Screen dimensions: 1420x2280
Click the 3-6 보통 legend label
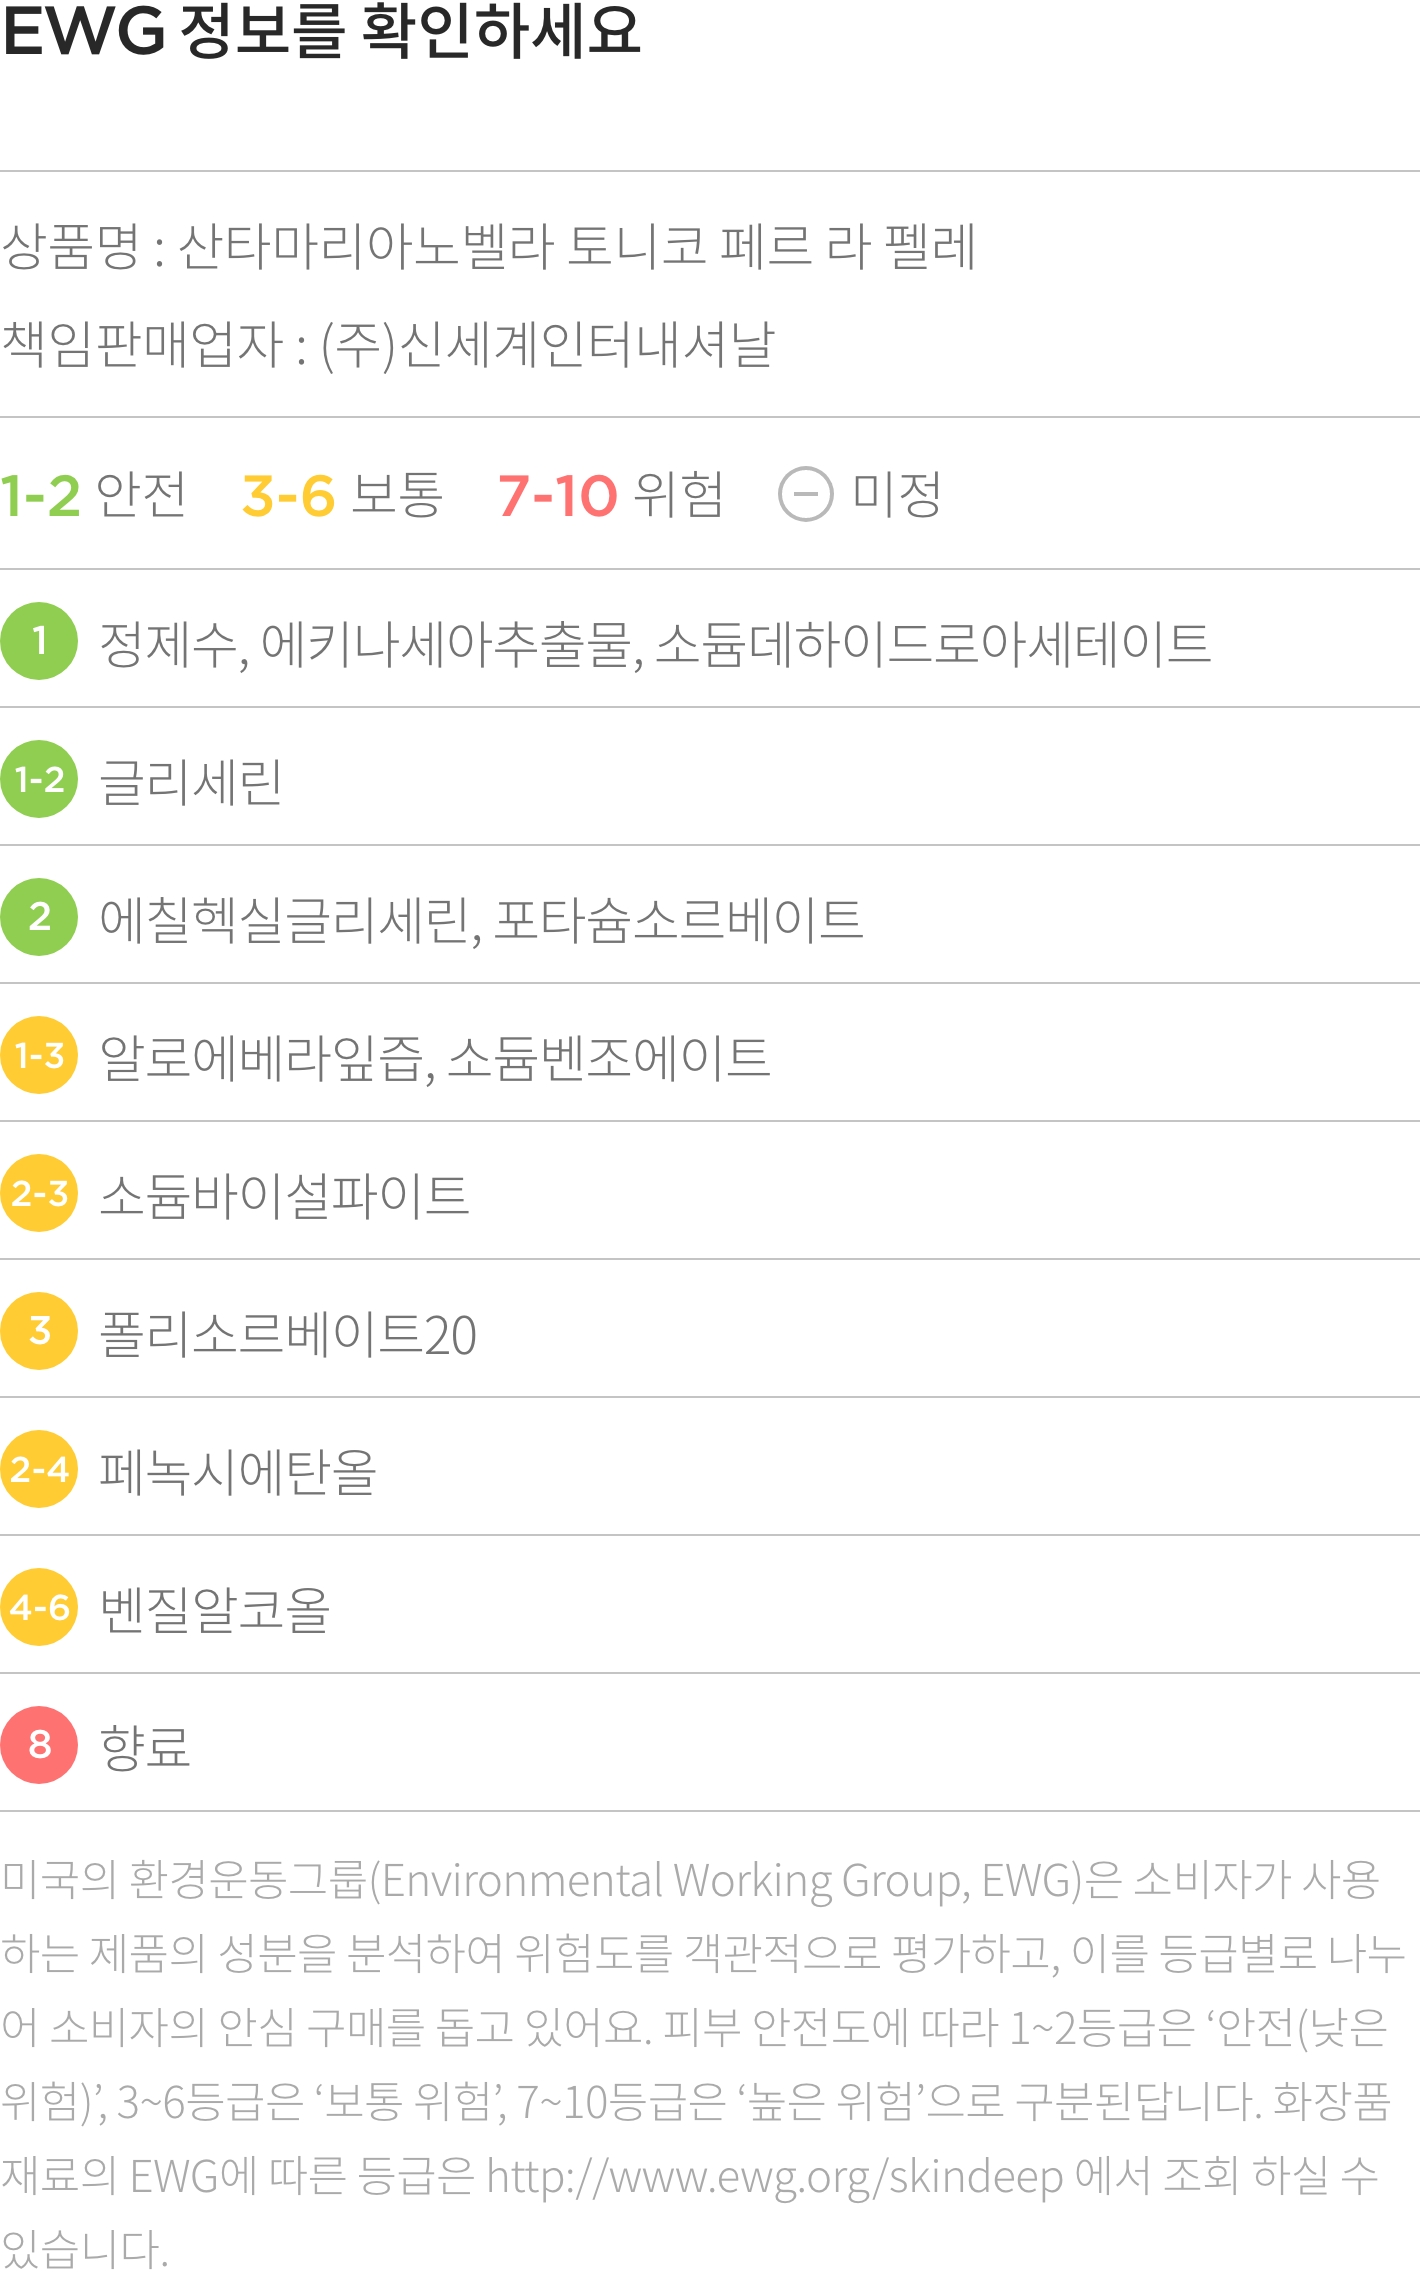click(x=342, y=494)
